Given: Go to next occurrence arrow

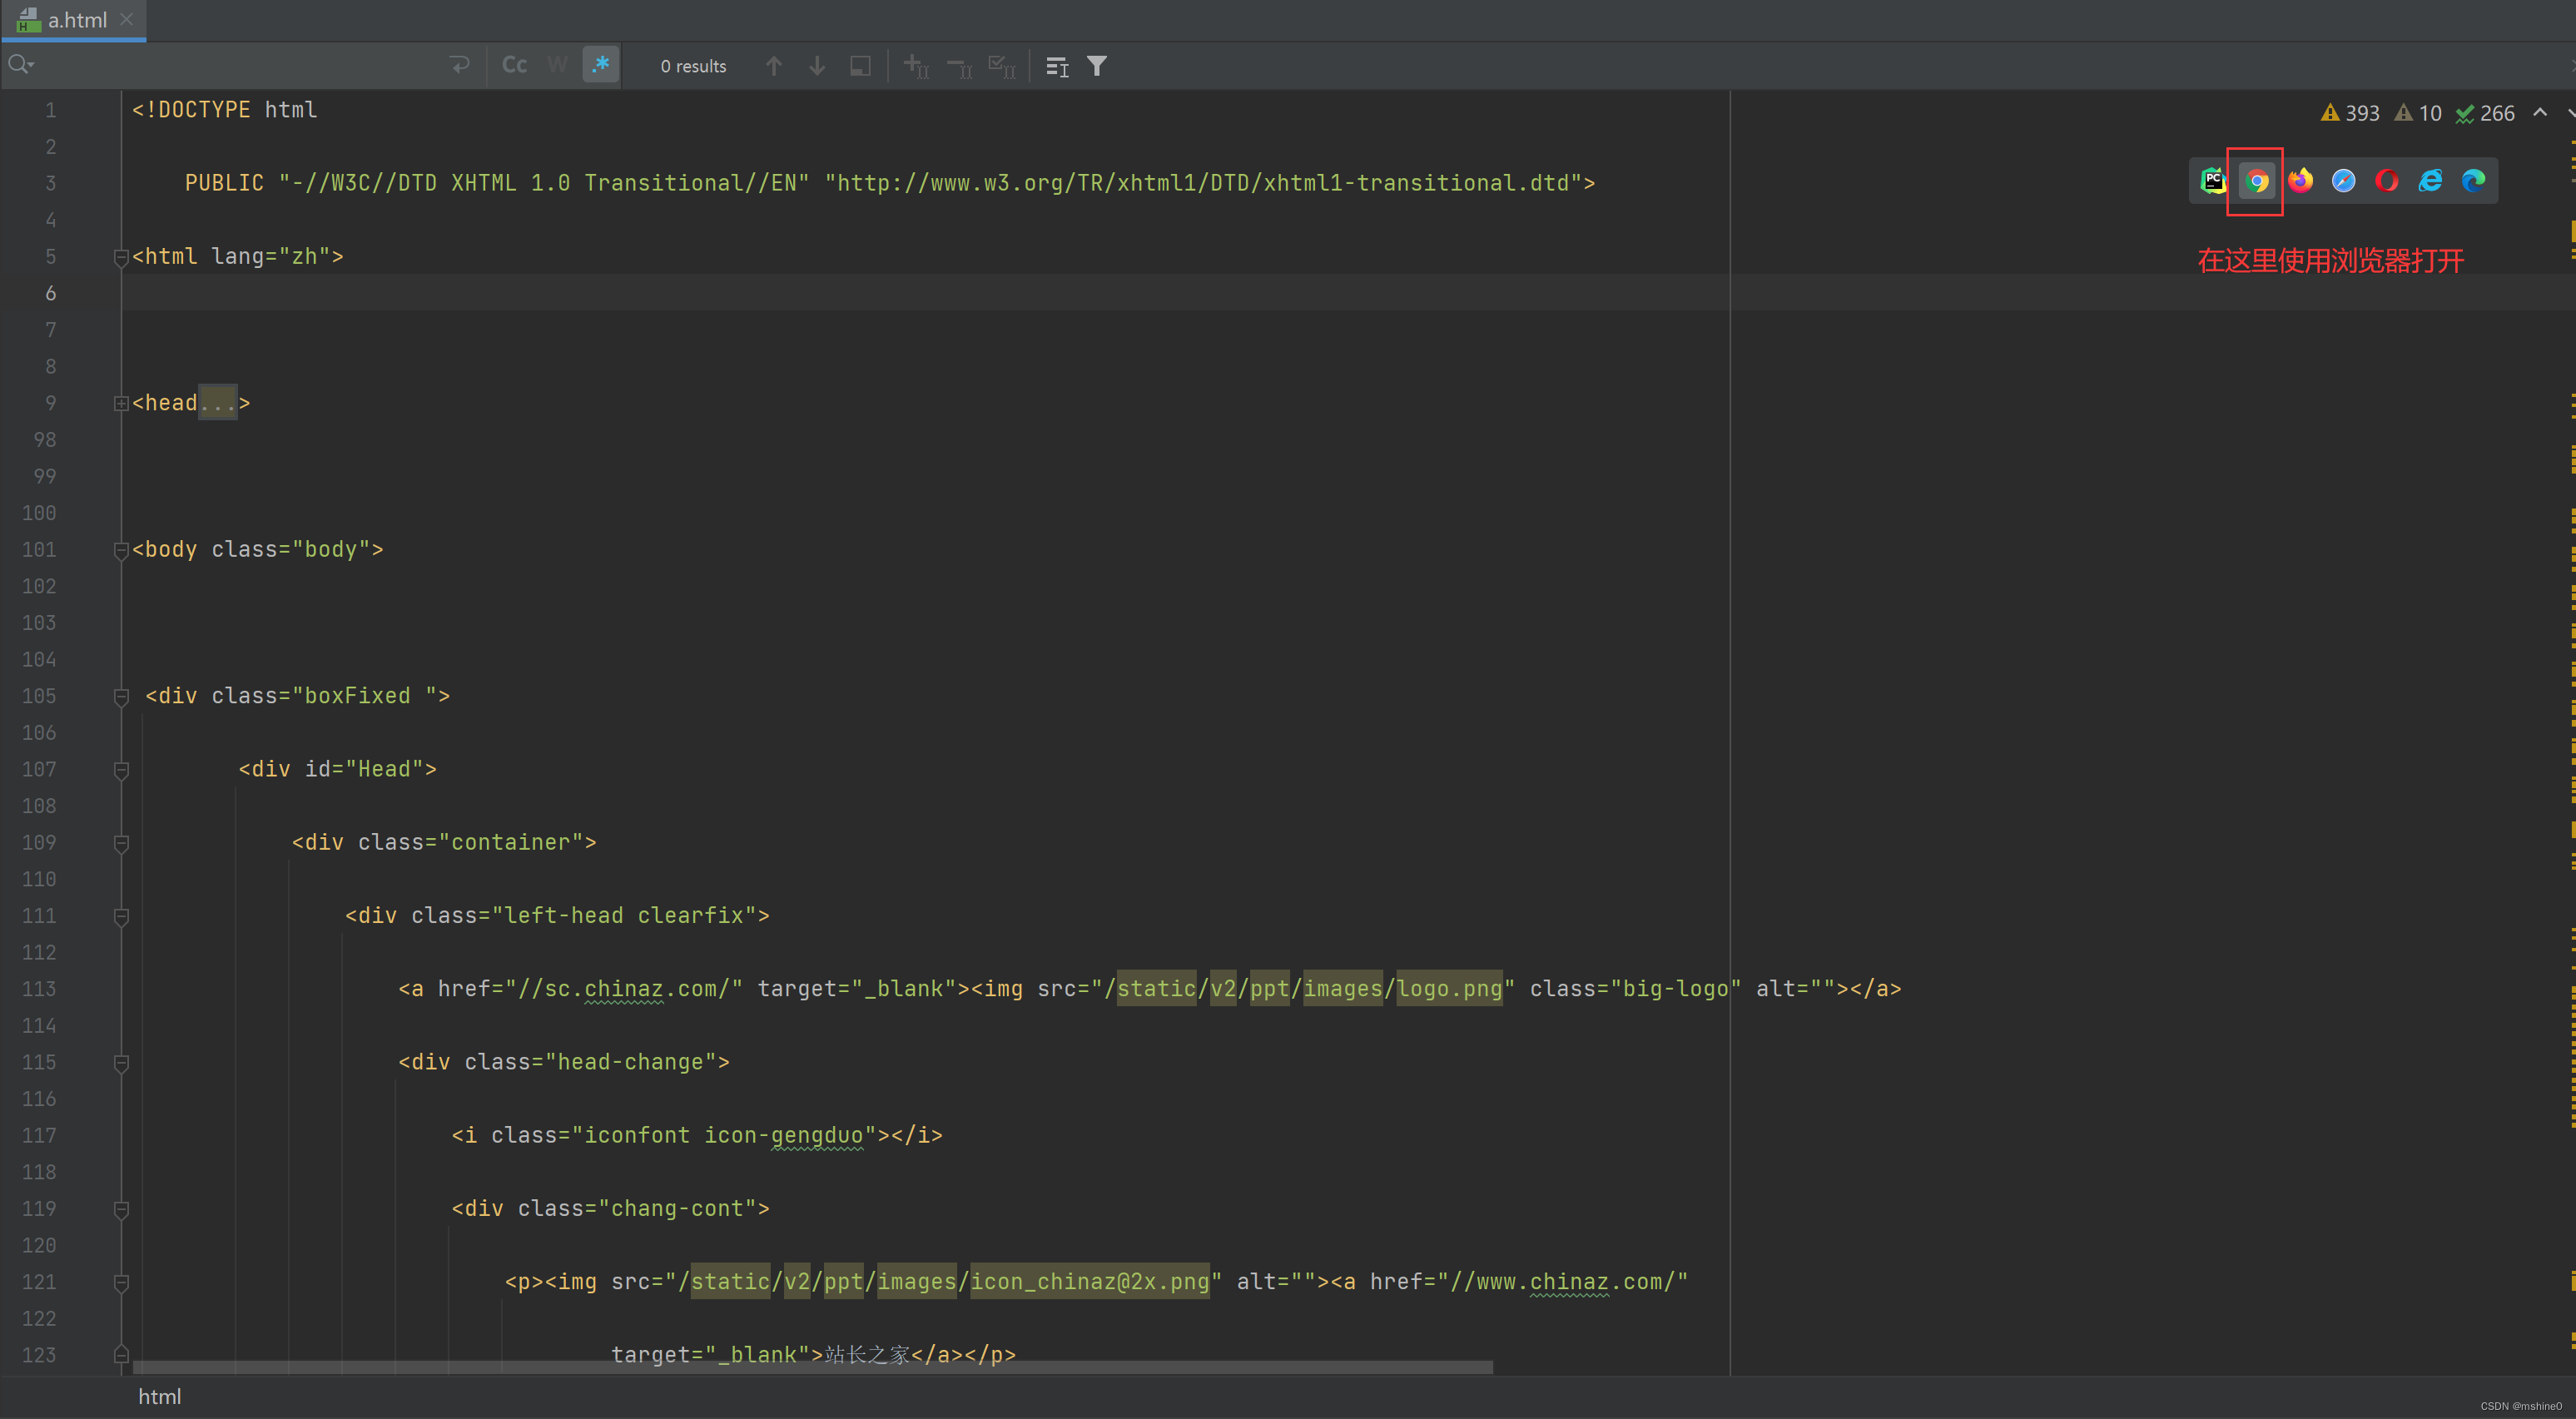Looking at the screenshot, I should pyautogui.click(x=816, y=66).
